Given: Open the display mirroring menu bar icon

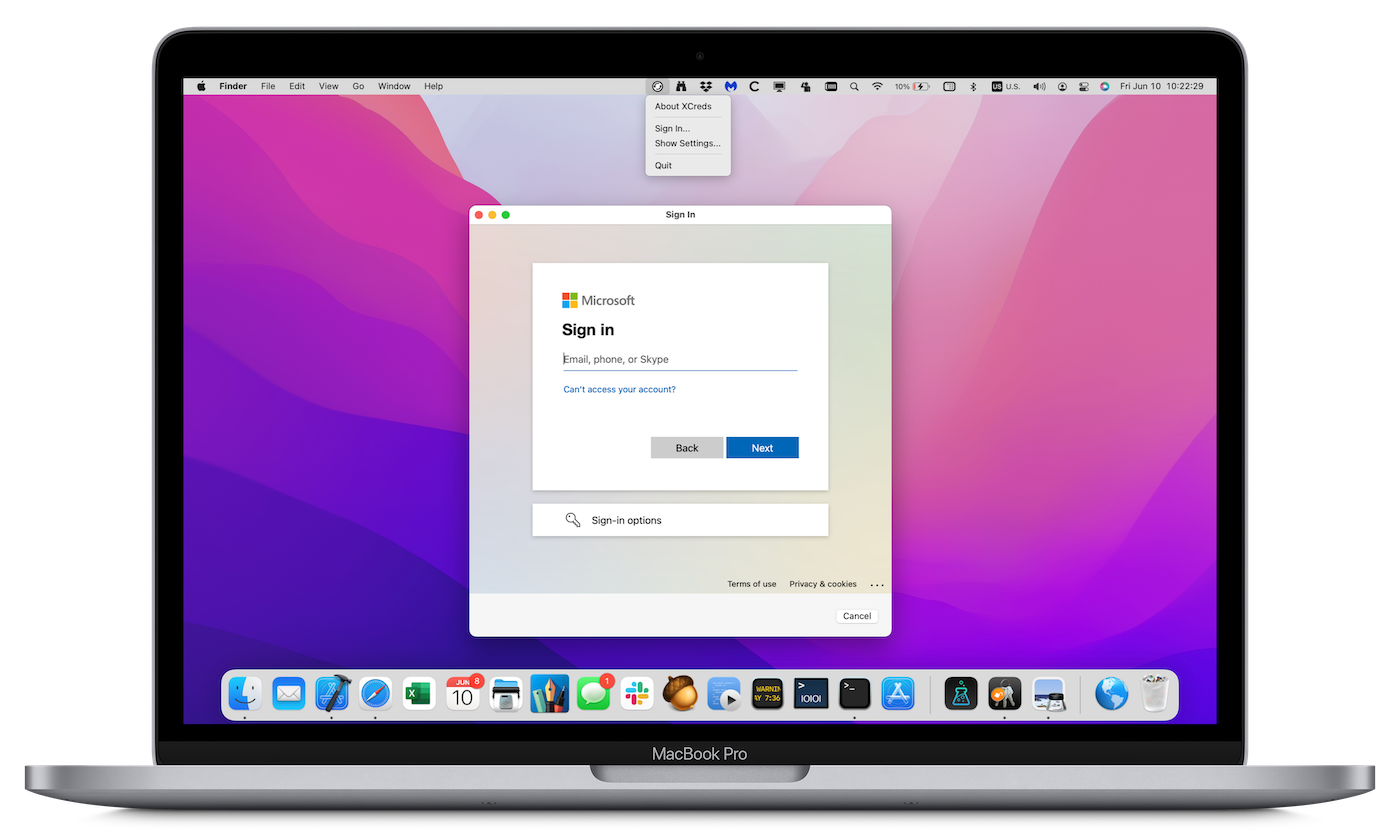Looking at the screenshot, I should (x=780, y=87).
